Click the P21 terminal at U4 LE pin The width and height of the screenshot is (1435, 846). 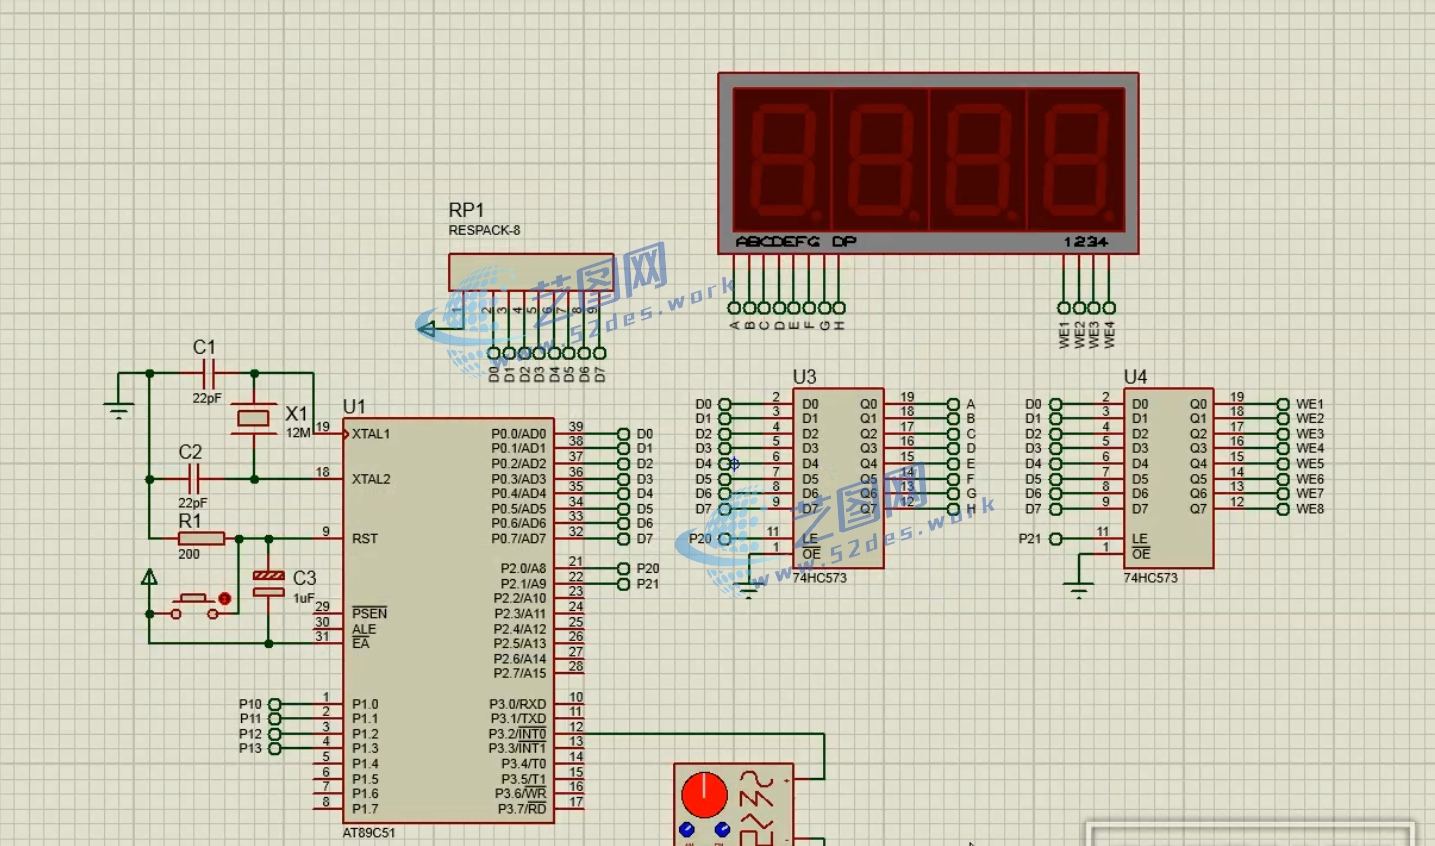click(1056, 539)
